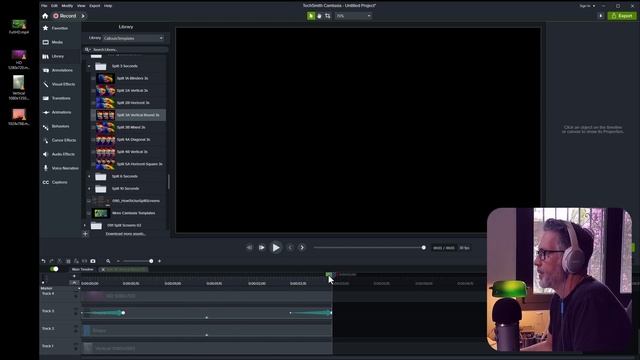The height and width of the screenshot is (360, 640).
Task: Zoom out timeline with minus icon
Action: [x=118, y=261]
